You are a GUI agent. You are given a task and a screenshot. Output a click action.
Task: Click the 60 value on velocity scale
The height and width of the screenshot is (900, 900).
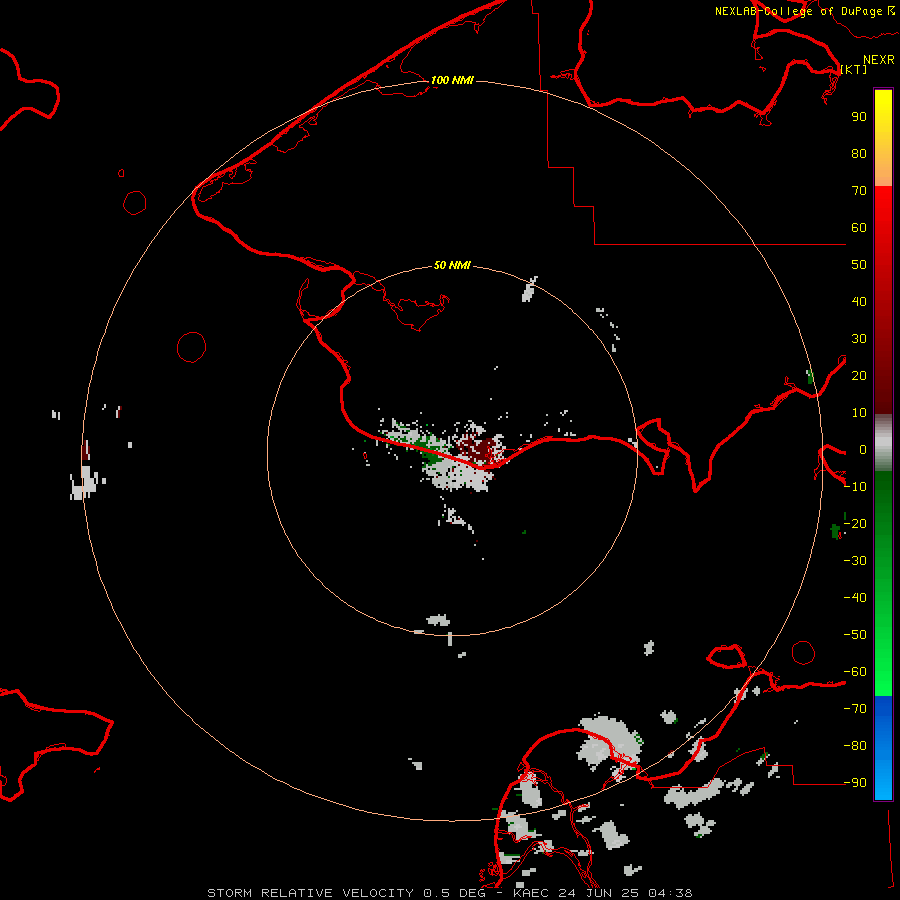coord(859,227)
